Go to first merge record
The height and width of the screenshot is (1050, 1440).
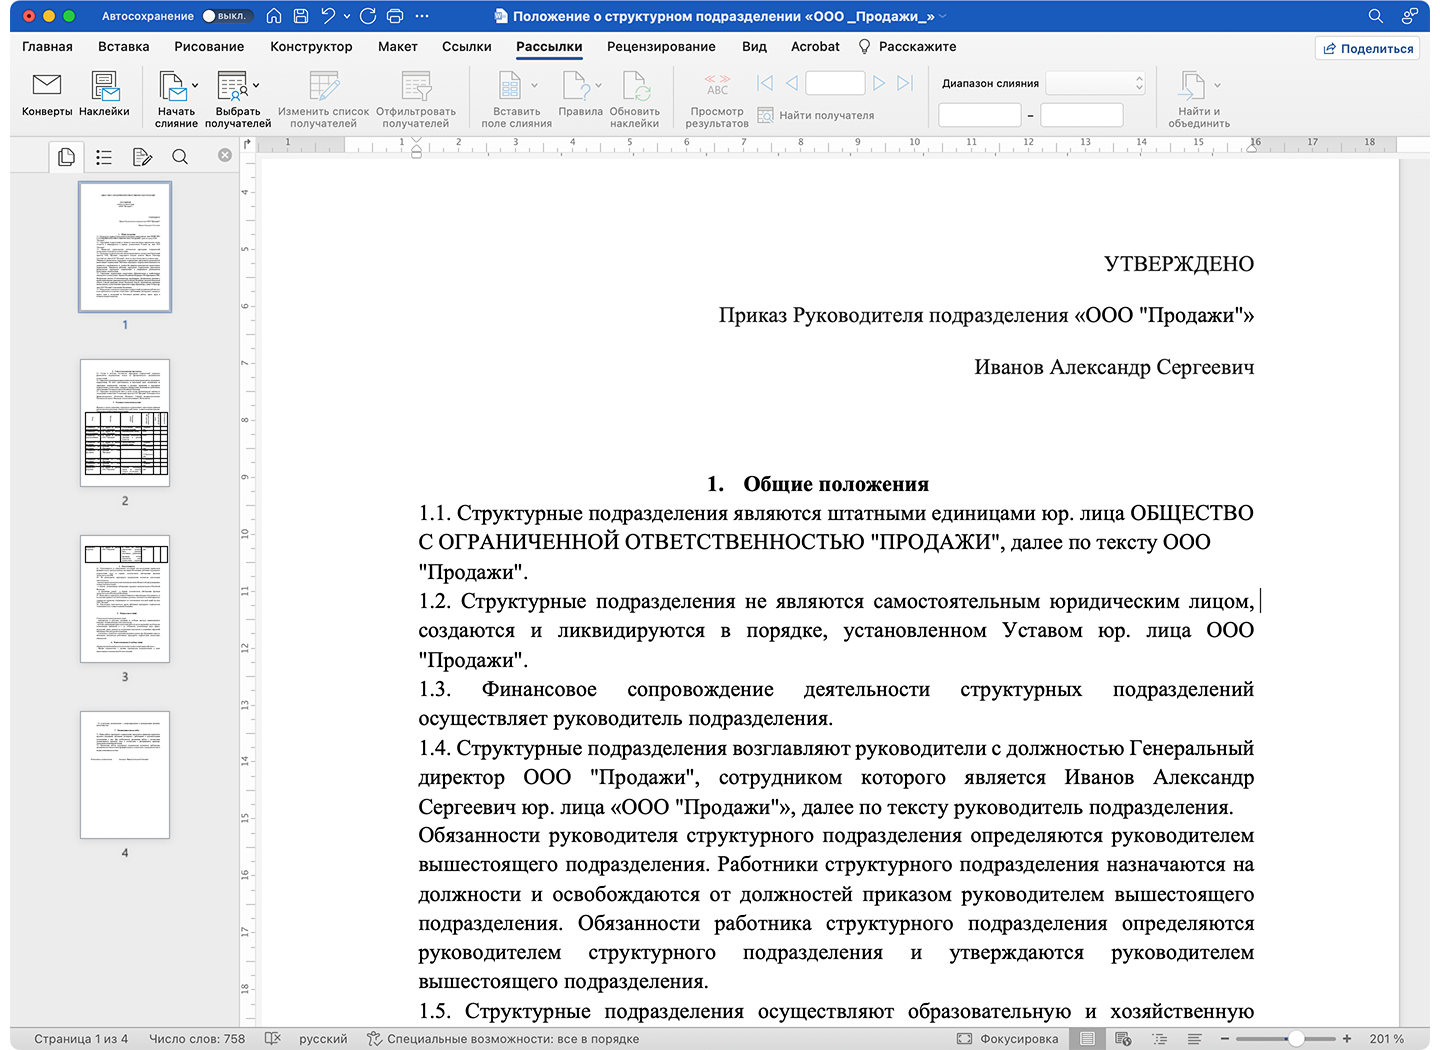tap(765, 83)
